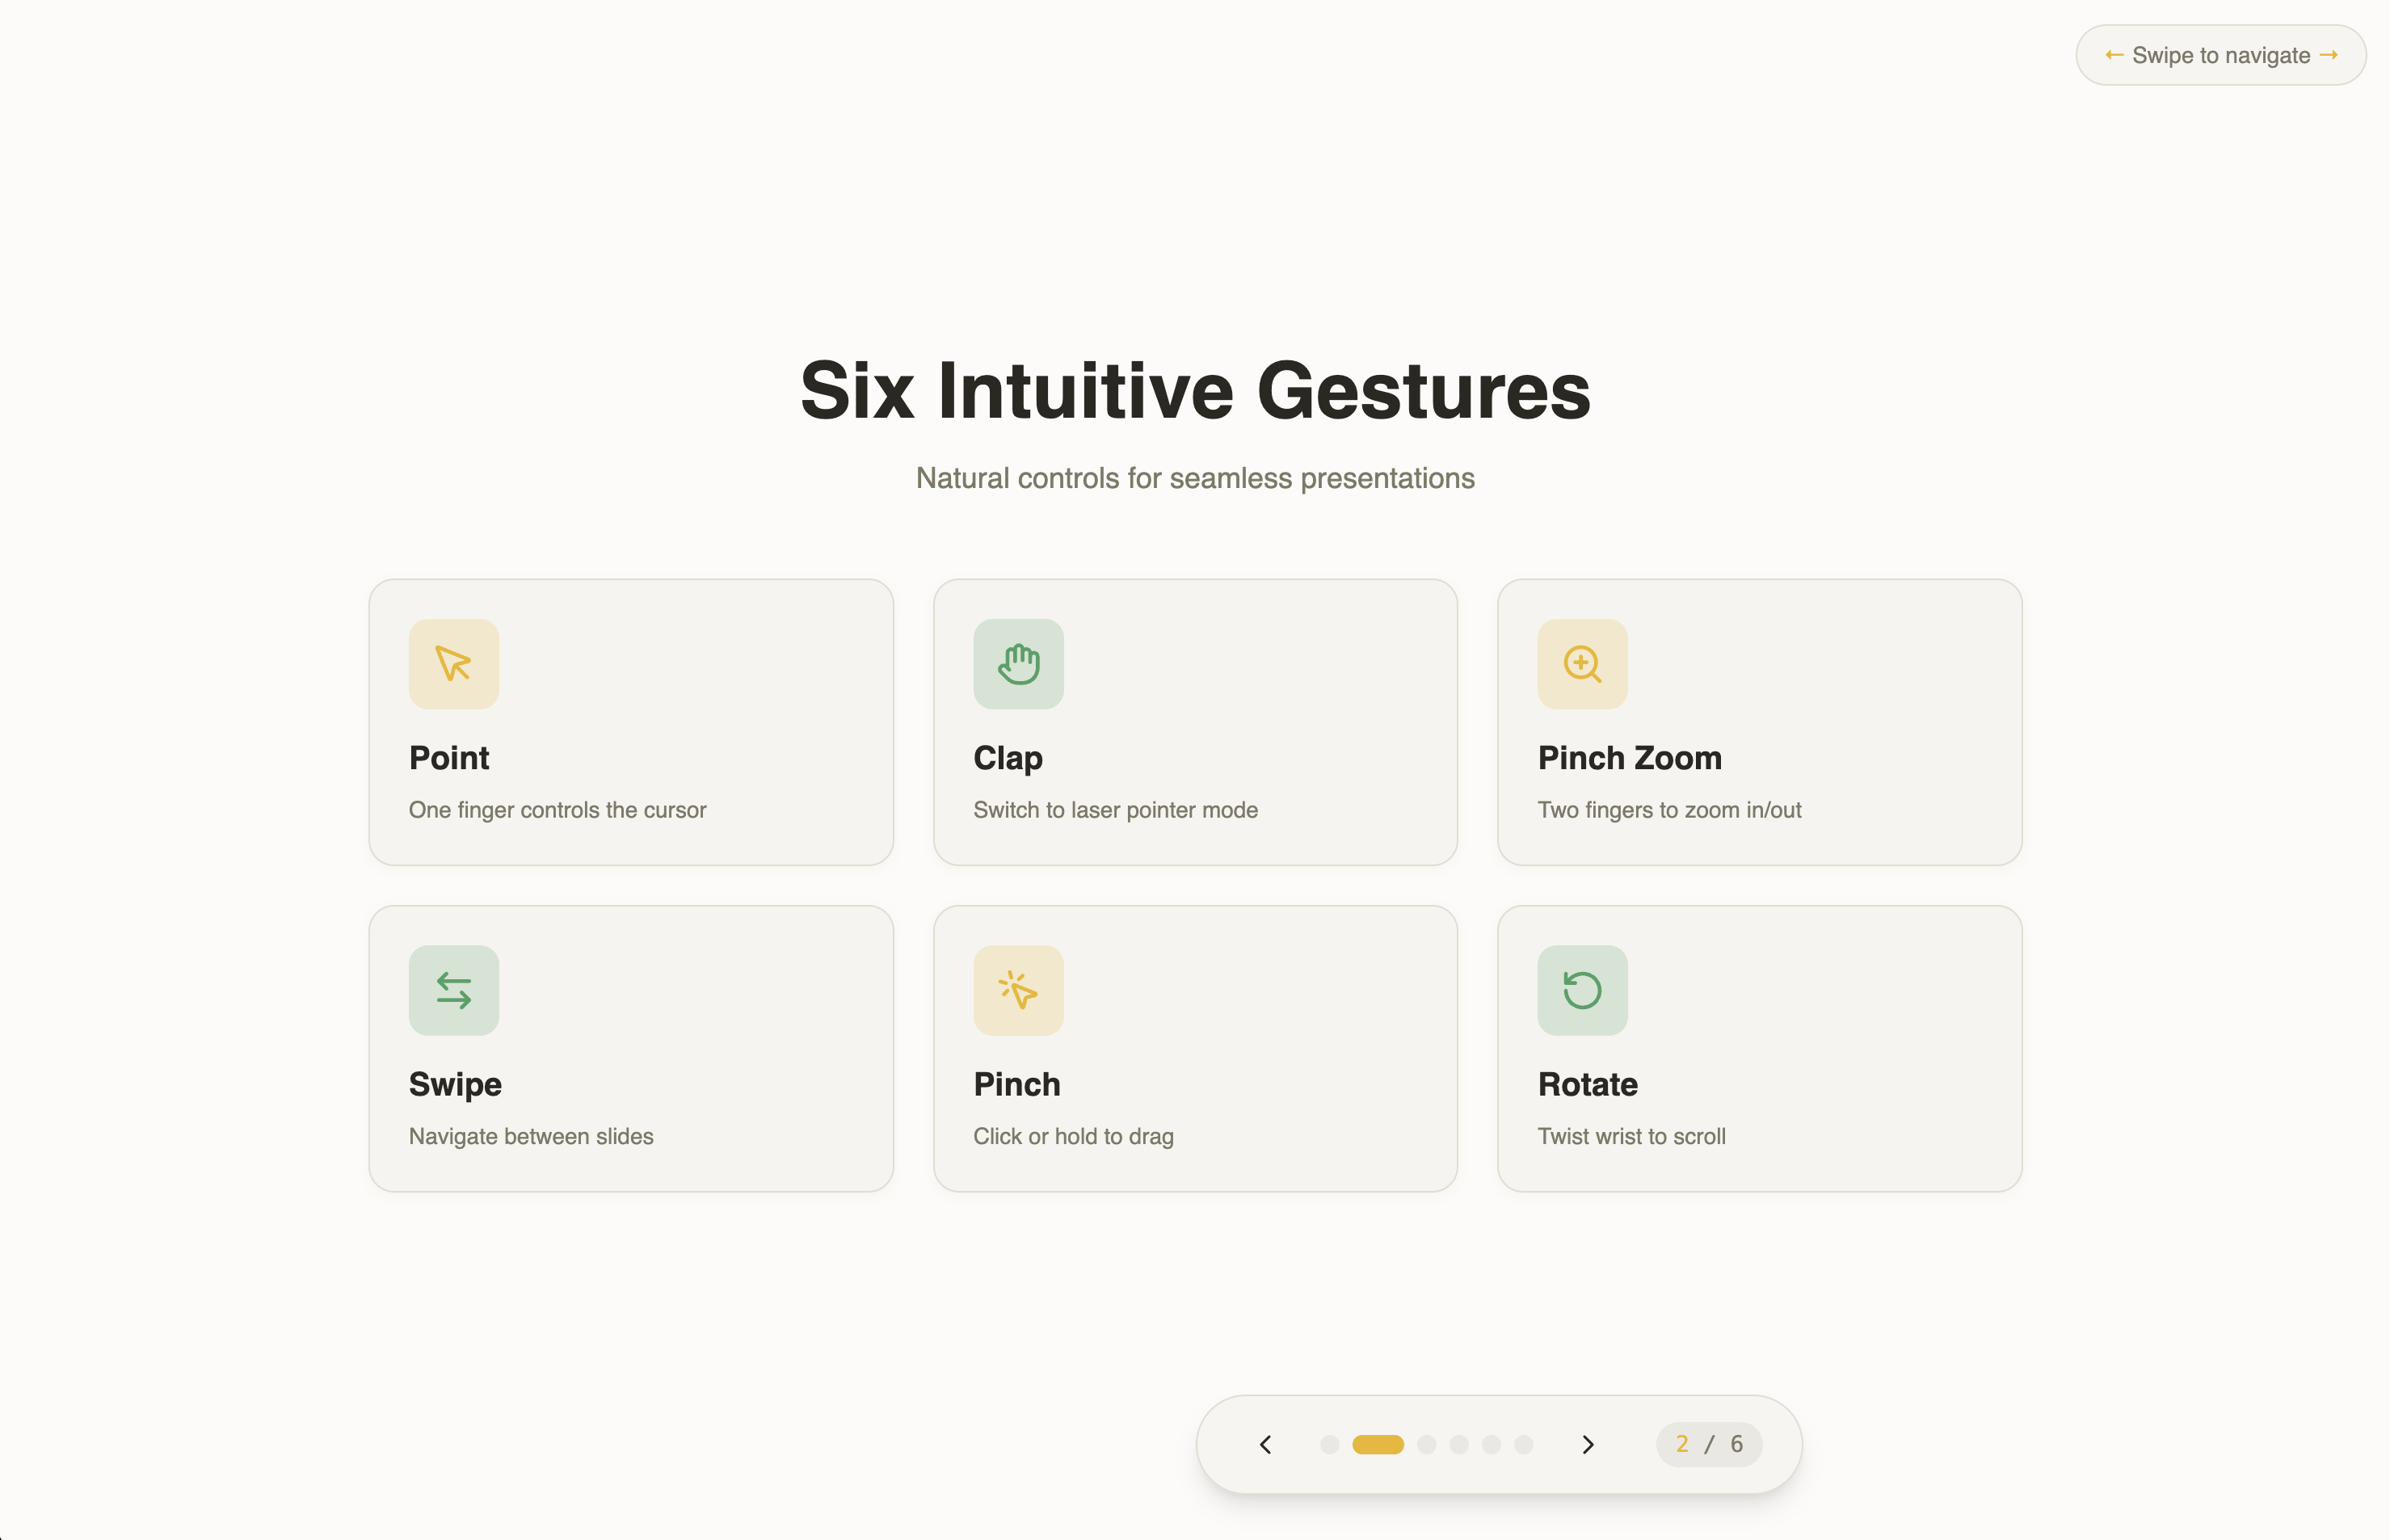The height and width of the screenshot is (1540, 2390).
Task: Click the Pinch click-cursor icon
Action: point(1018,990)
